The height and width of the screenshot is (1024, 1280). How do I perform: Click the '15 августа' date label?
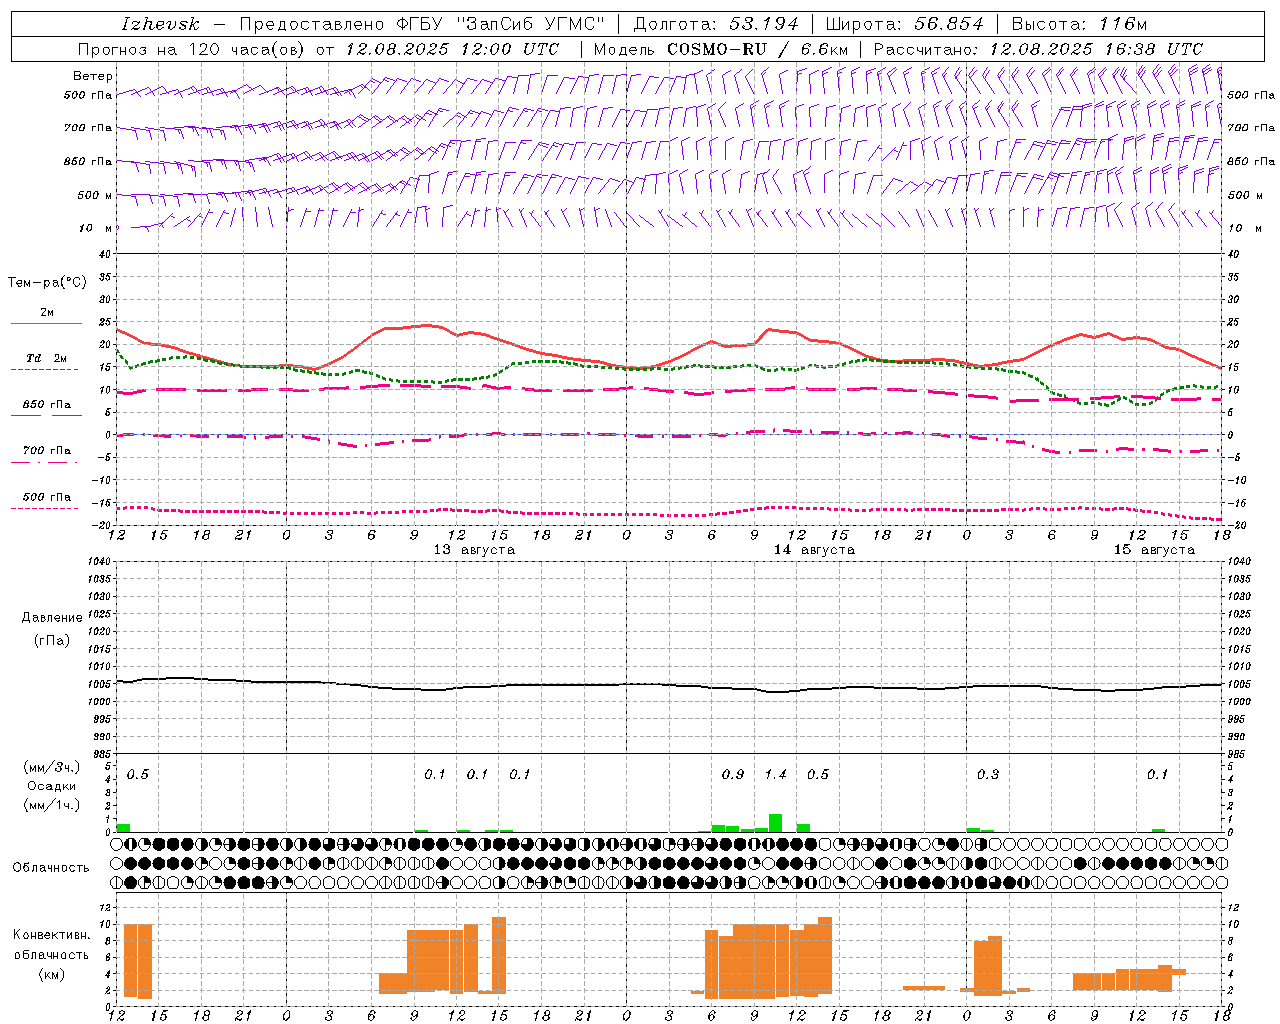coord(1154,550)
